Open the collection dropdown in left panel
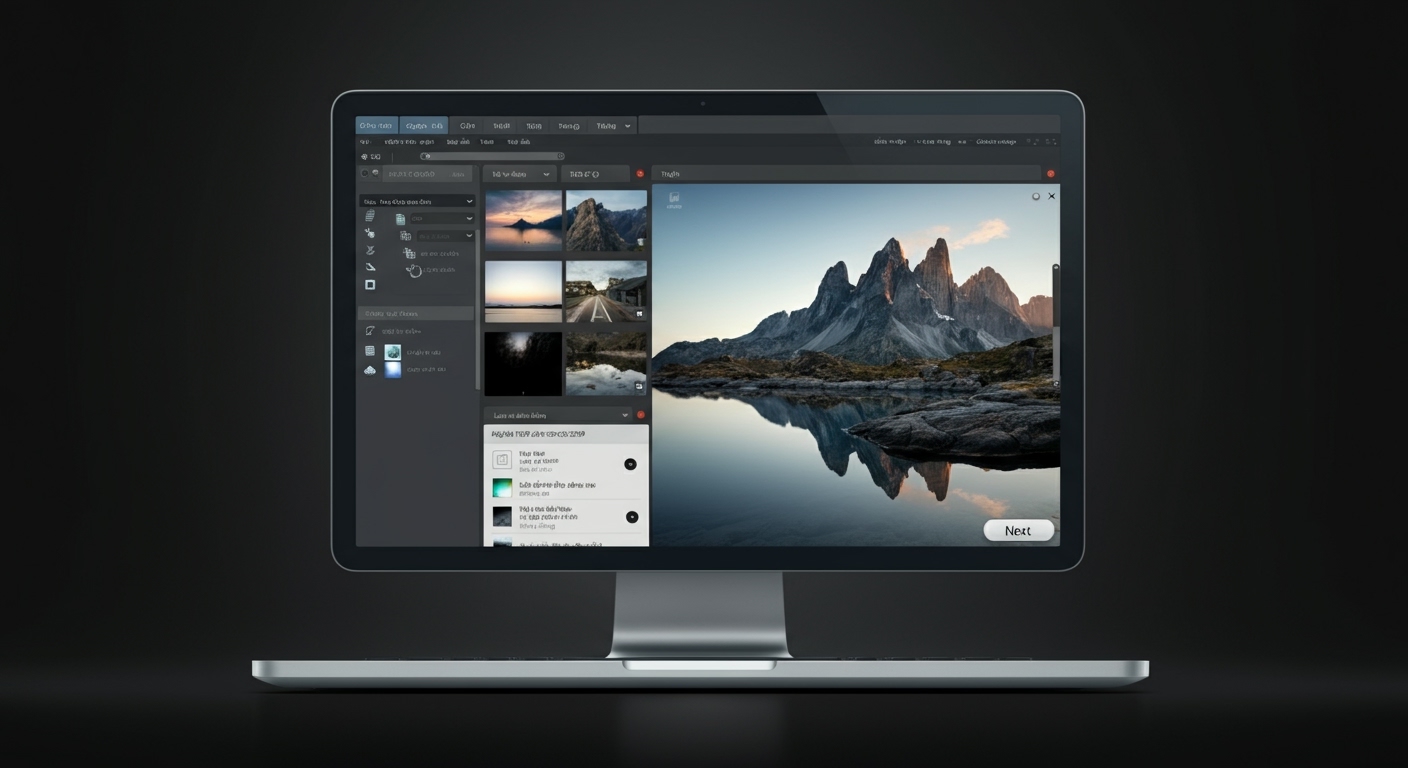1408x768 pixels. tap(416, 200)
